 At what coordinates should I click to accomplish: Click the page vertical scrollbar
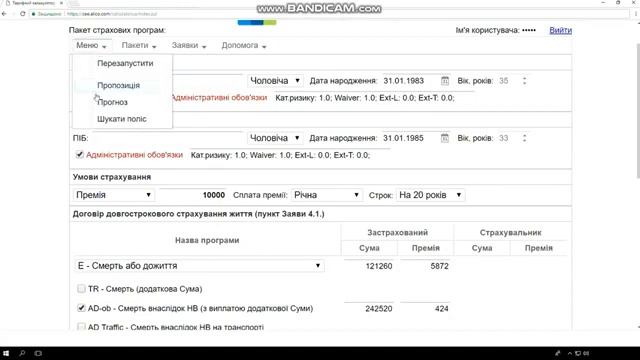[x=638, y=110]
